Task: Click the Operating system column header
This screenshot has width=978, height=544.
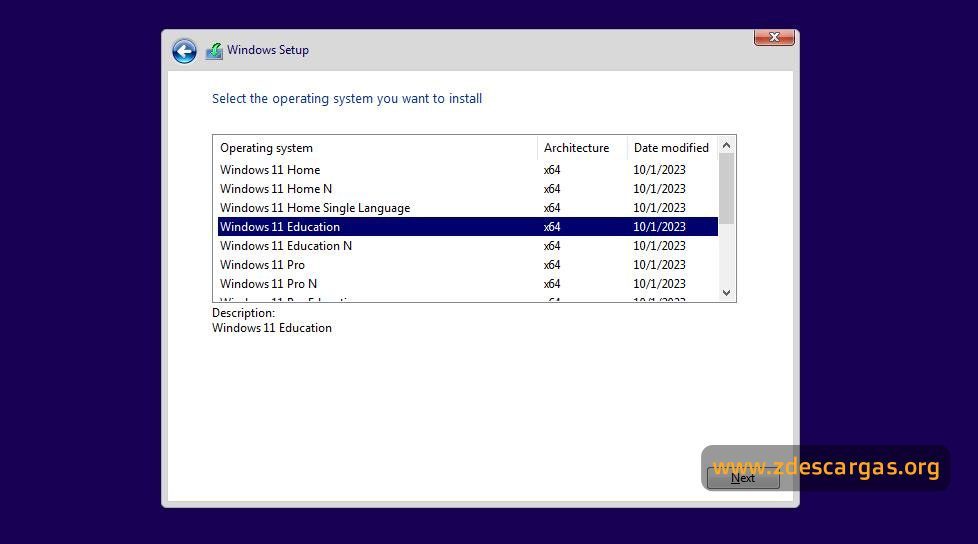Action: coord(375,148)
